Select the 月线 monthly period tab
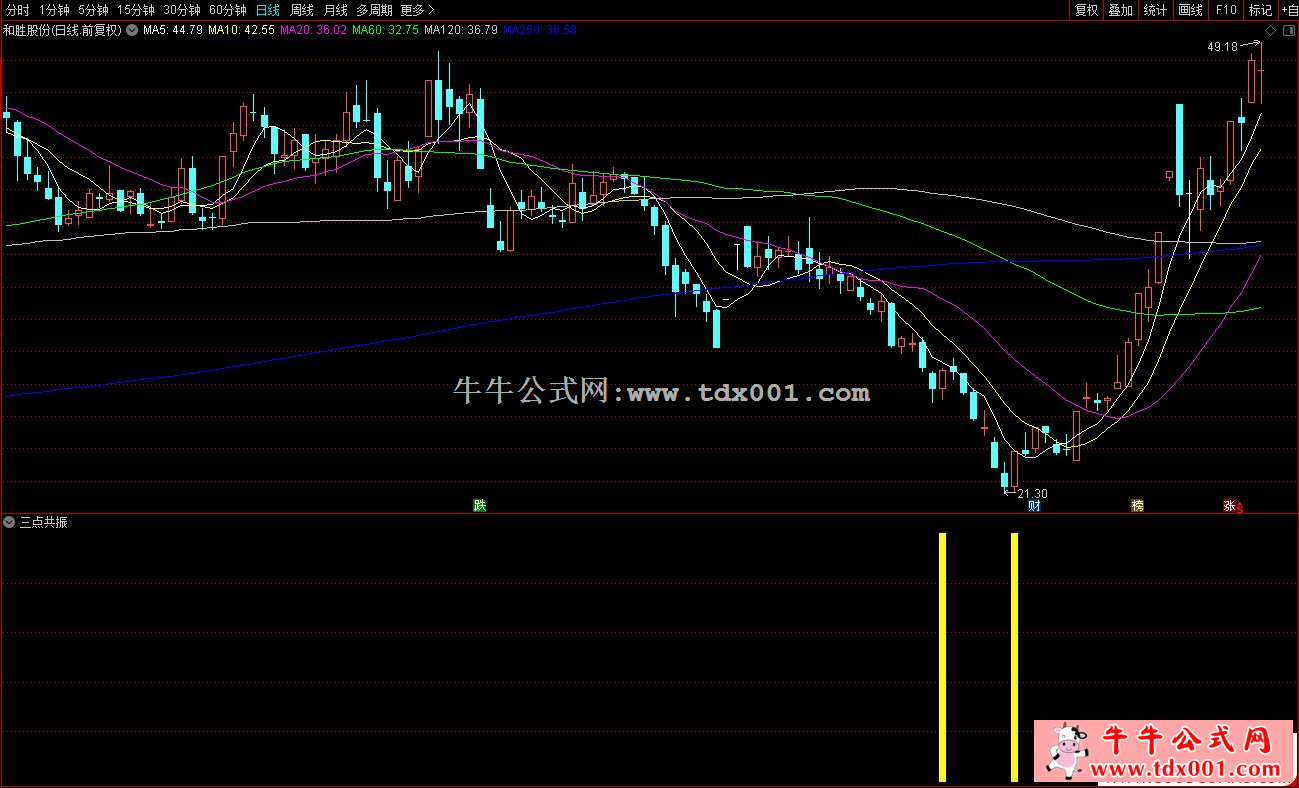 coord(336,10)
